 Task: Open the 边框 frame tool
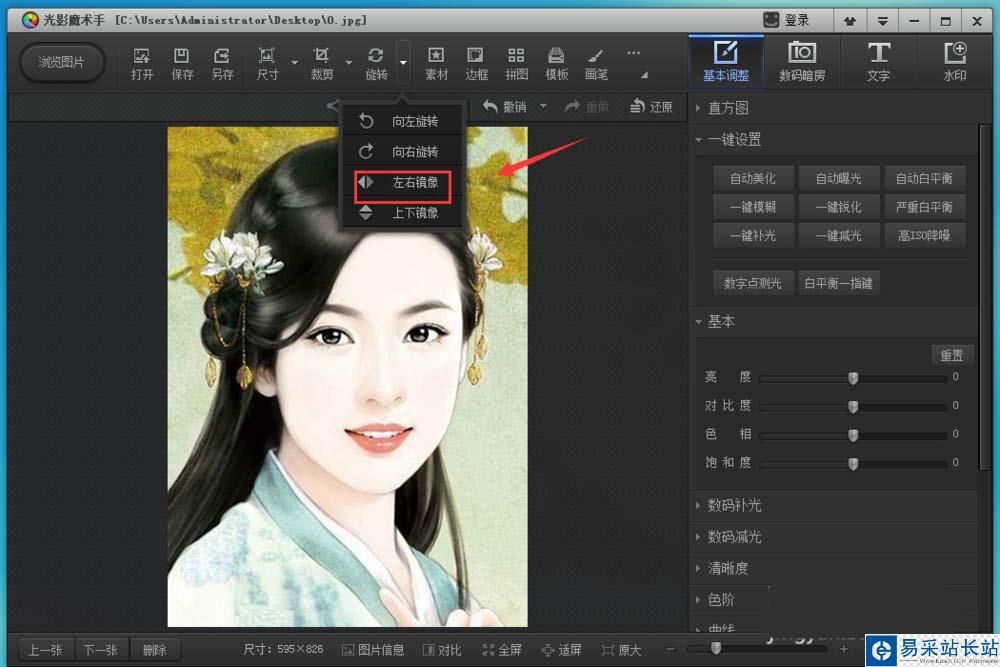(476, 63)
